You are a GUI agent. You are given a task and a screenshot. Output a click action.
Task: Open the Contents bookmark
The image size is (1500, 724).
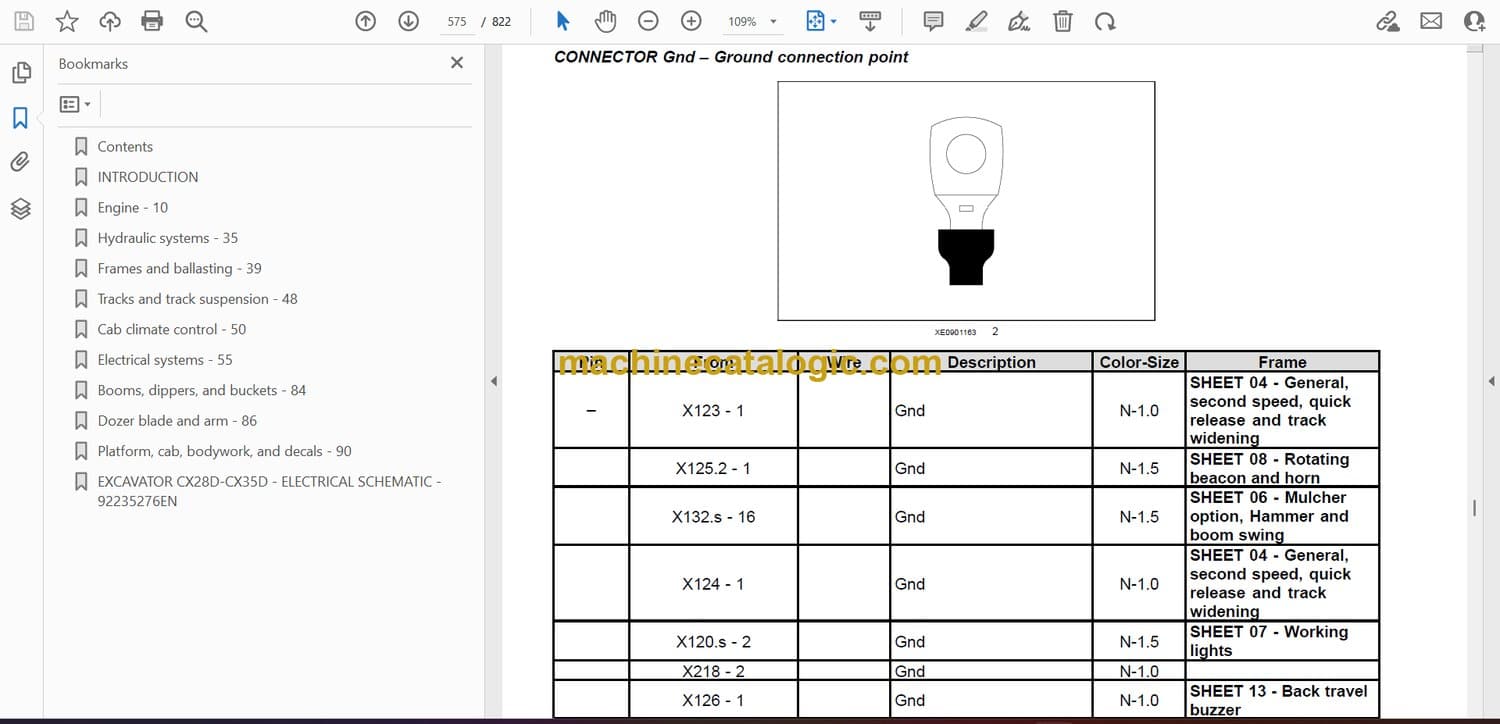pyautogui.click(x=125, y=146)
